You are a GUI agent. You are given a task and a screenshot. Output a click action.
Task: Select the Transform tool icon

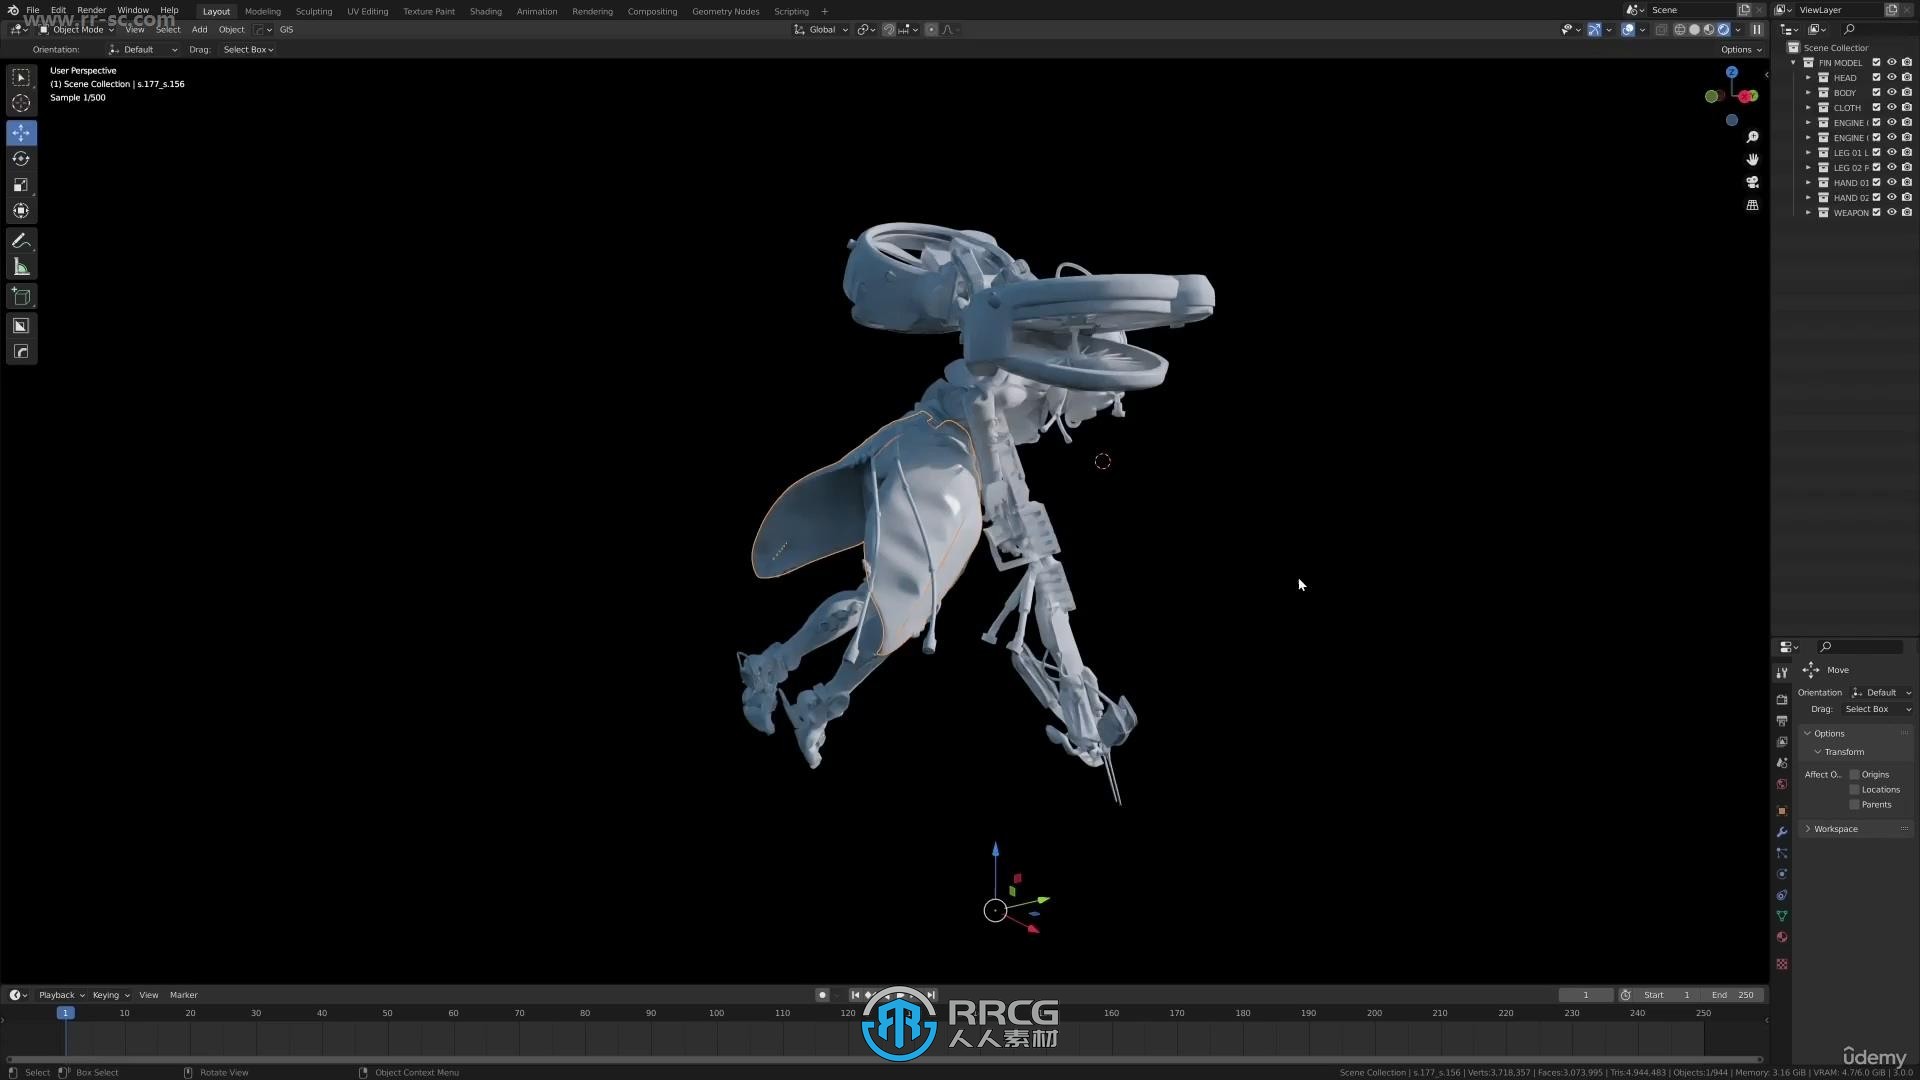20,211
